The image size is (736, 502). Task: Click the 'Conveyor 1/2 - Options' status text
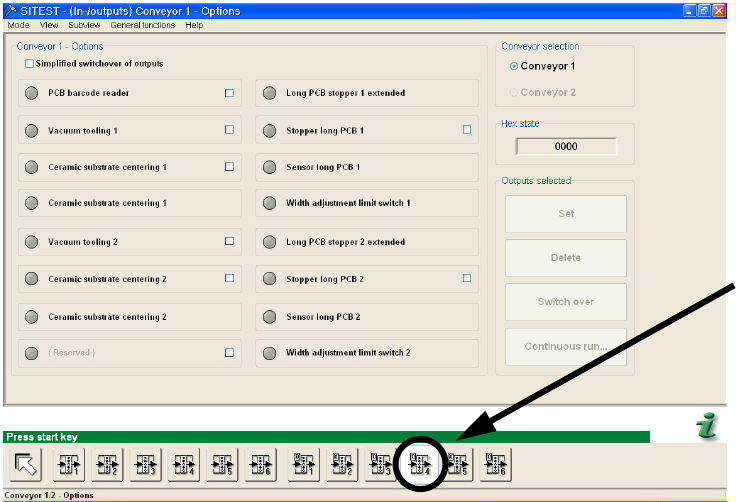(49, 495)
